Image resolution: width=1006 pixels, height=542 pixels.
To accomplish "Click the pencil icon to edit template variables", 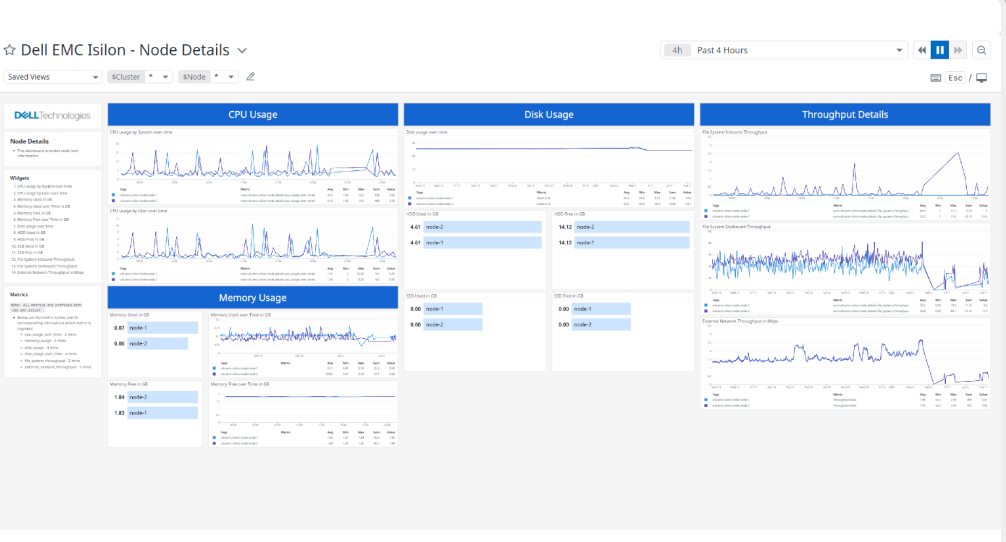I will pos(251,77).
